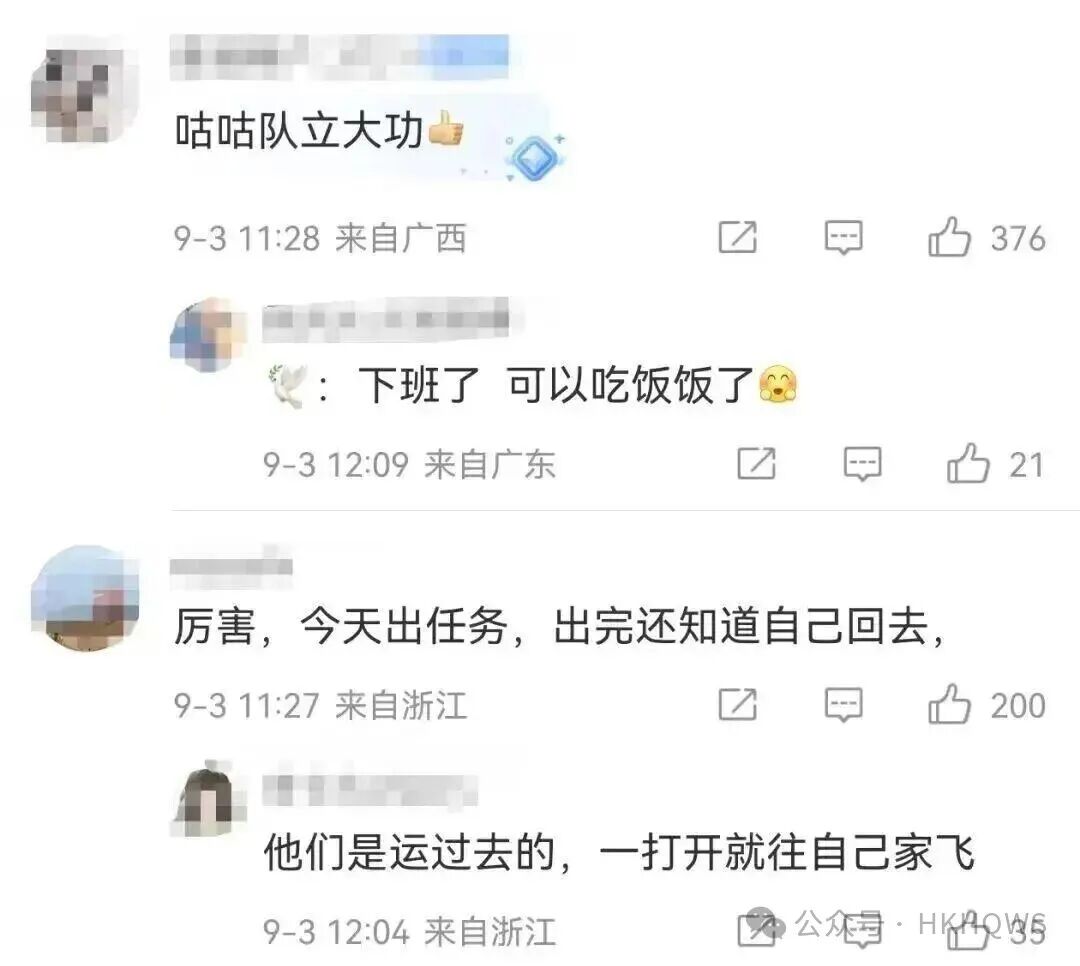Like the 下班了可以吃饭饭了 reply

[968, 463]
